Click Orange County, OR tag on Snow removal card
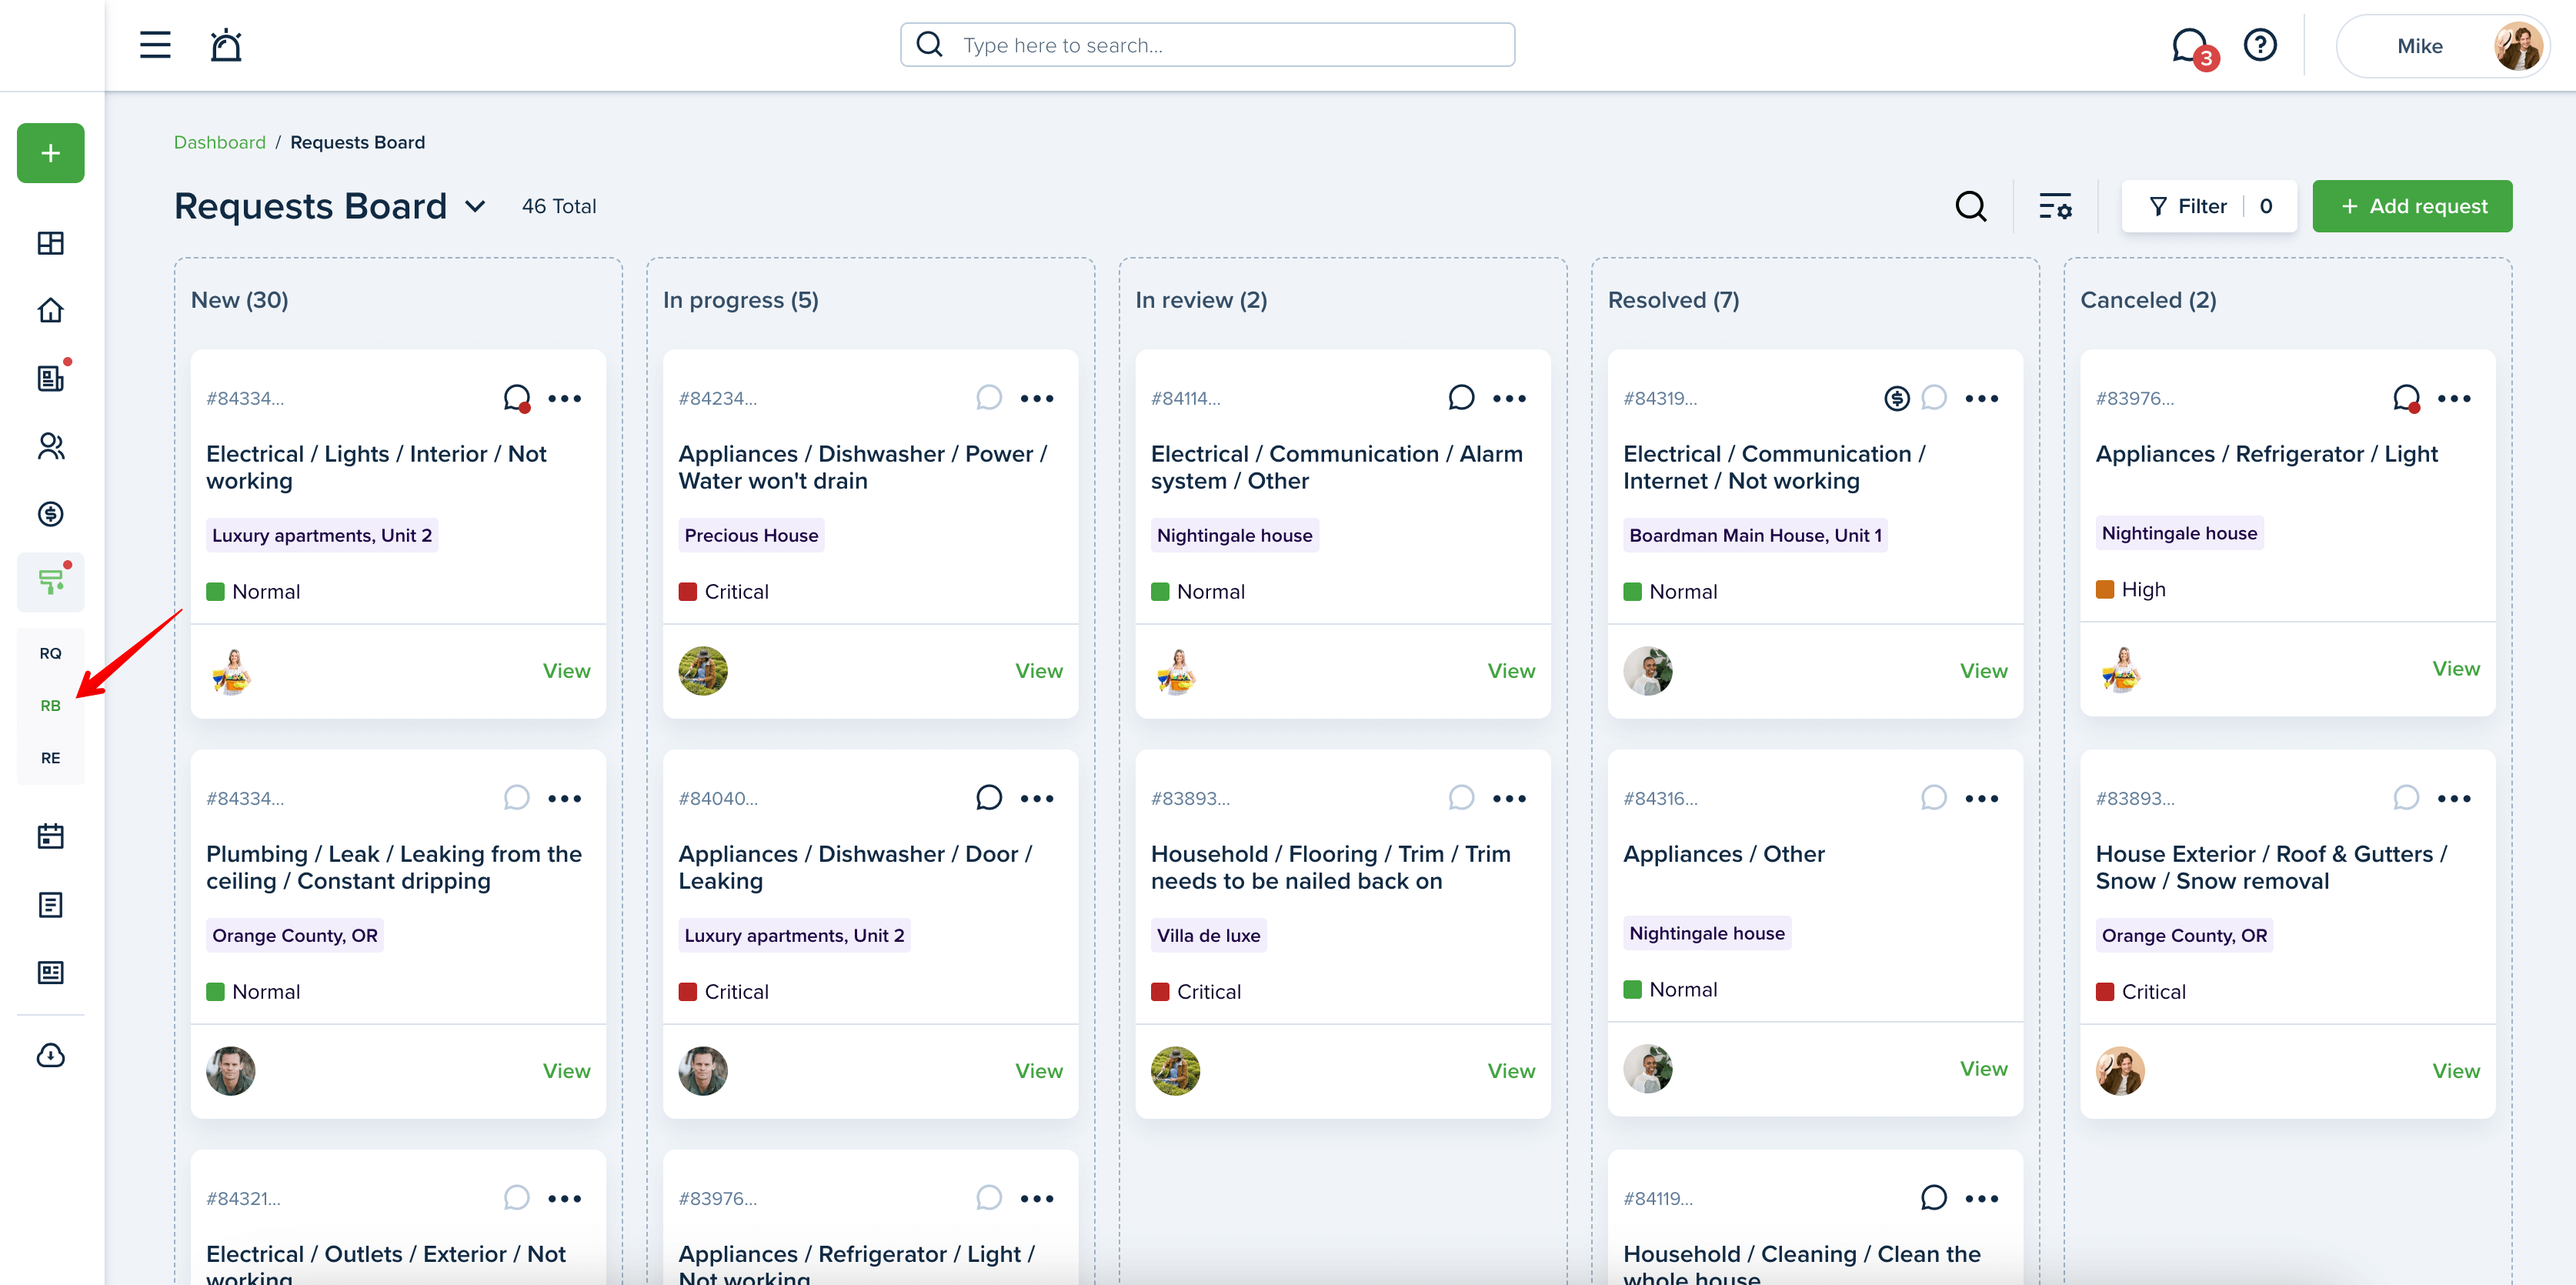 click(2184, 935)
